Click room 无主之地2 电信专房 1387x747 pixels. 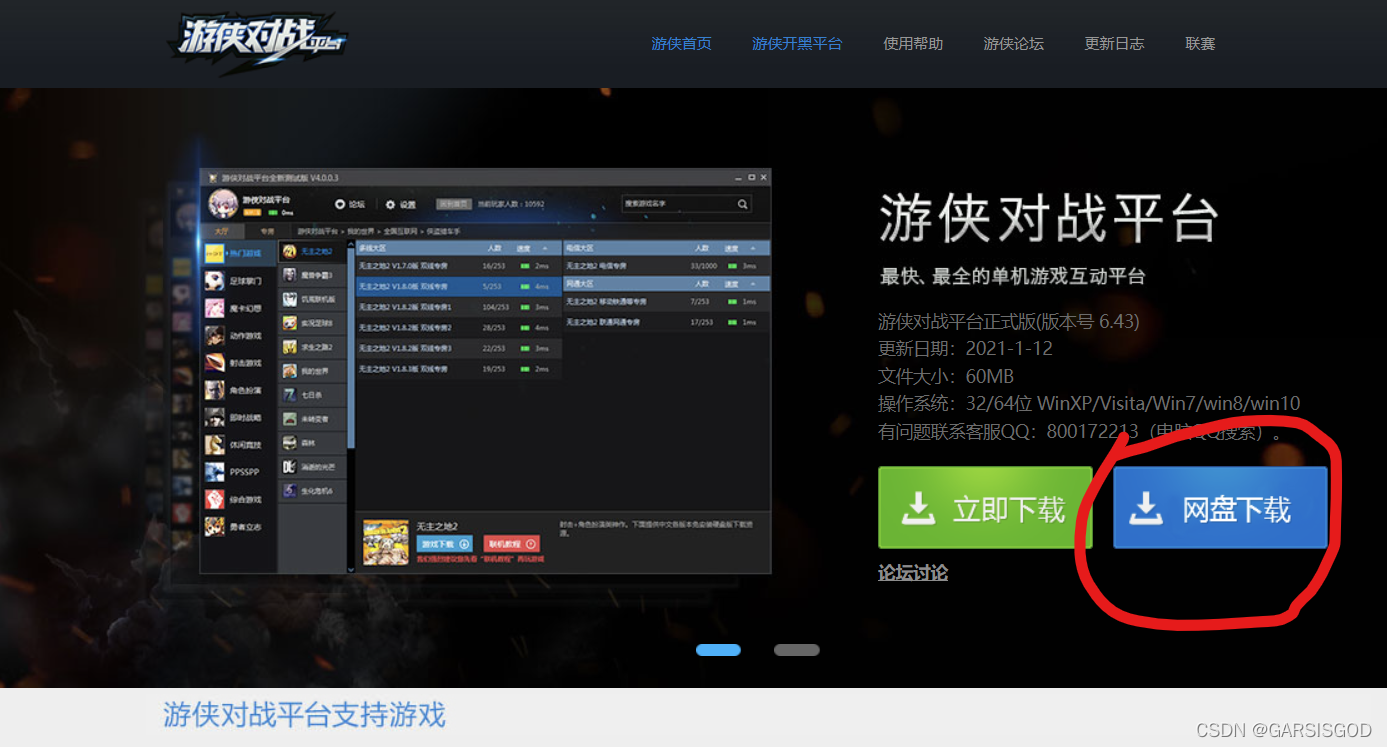[666, 266]
